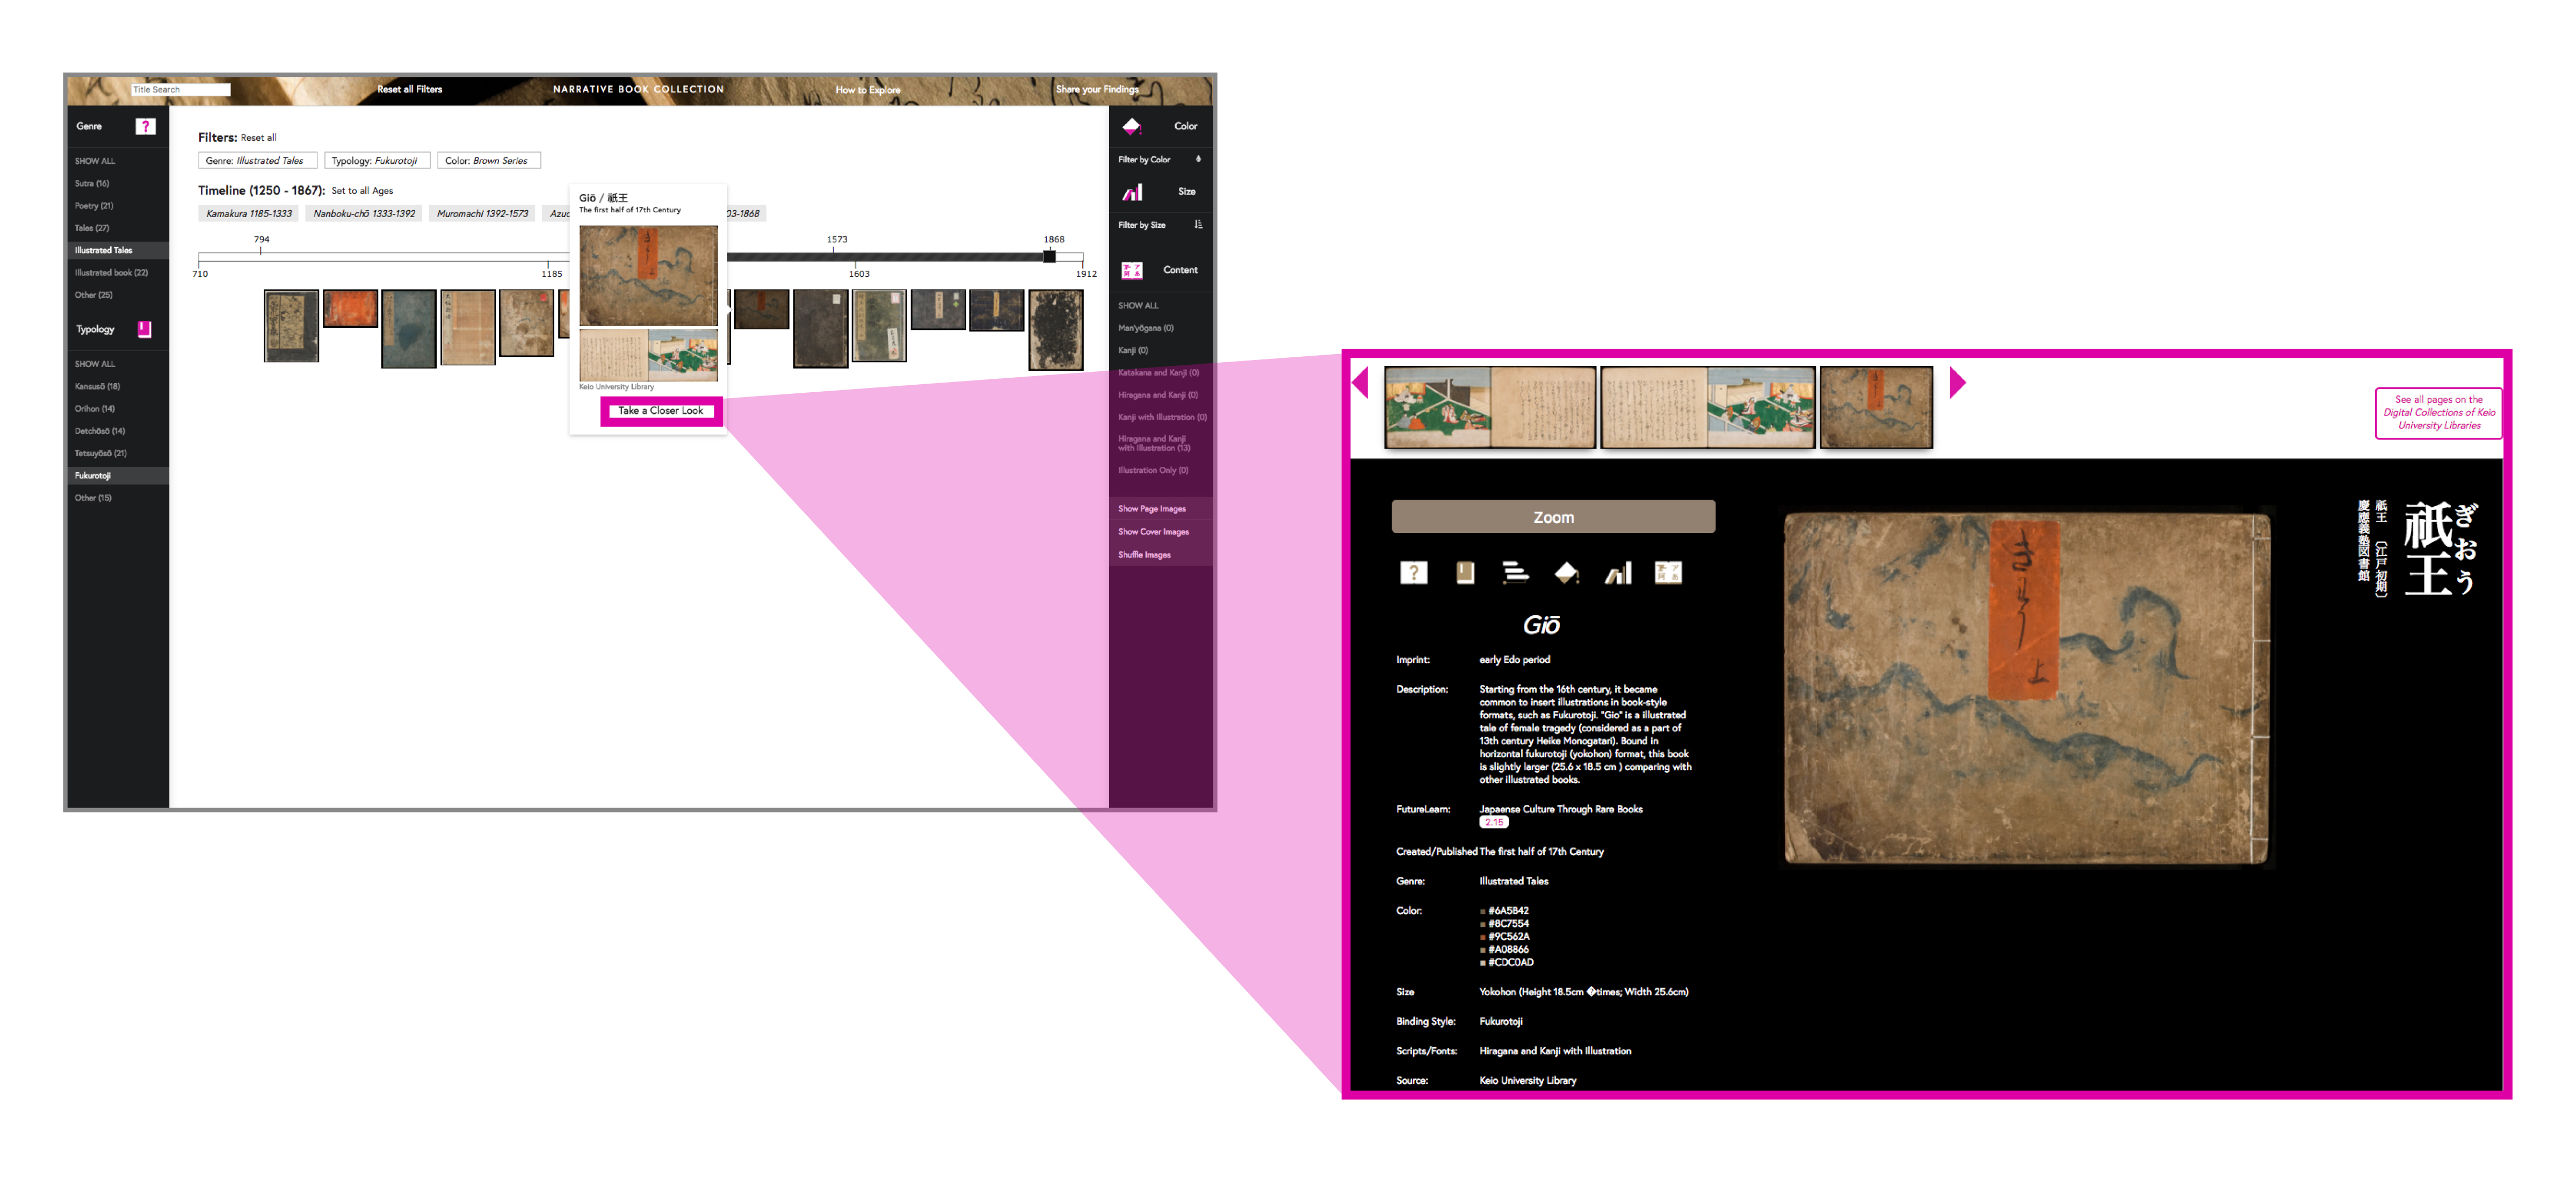Open the Digital Collections of Keio link box
Image resolution: width=2576 pixels, height=1181 pixels.
(x=2438, y=412)
